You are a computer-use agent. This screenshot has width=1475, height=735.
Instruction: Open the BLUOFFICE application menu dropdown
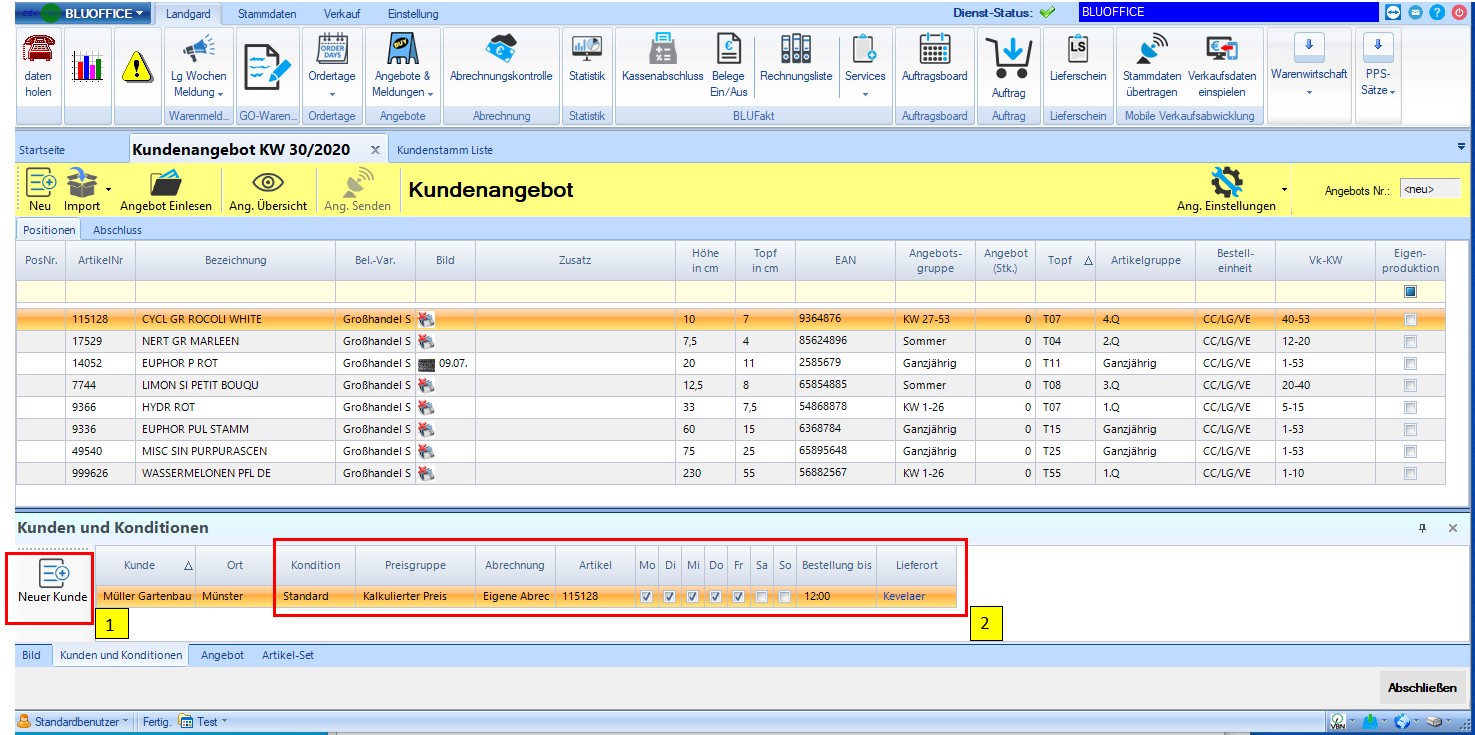tap(138, 13)
